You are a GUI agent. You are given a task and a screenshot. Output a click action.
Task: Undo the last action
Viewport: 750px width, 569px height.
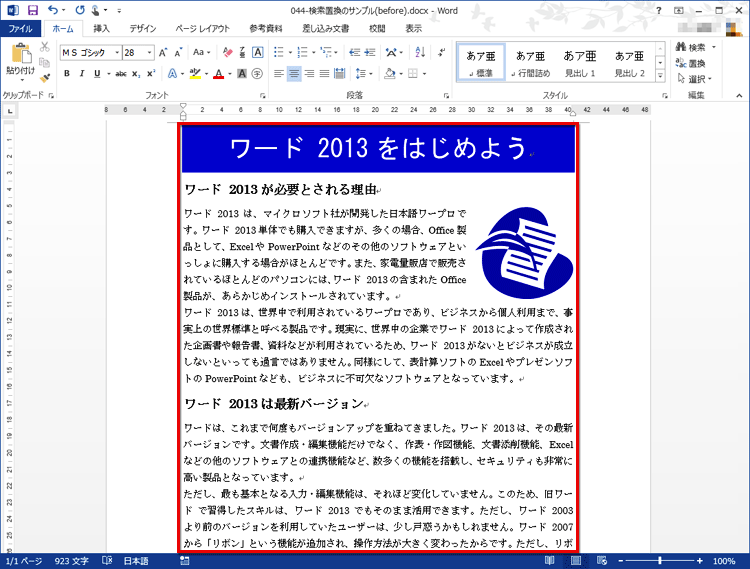point(53,10)
